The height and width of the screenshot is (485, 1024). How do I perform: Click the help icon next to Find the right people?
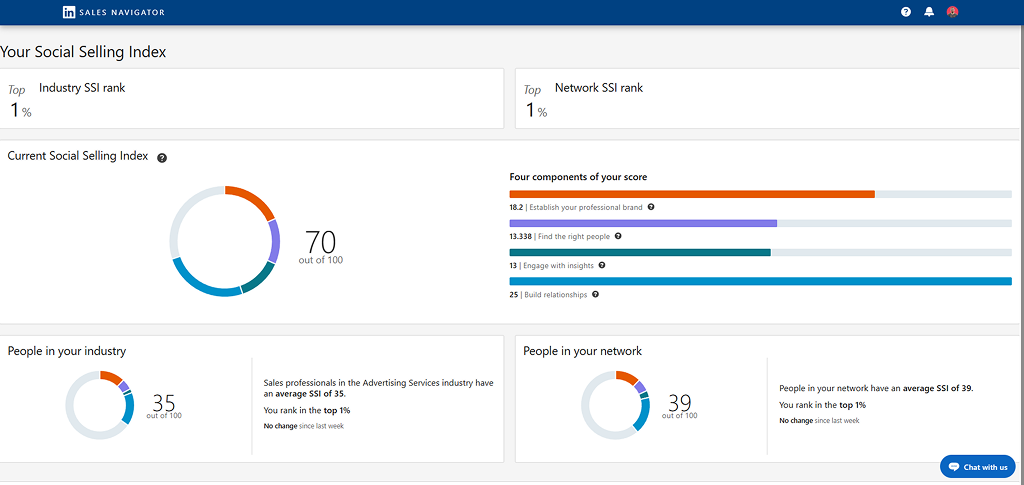pos(618,236)
